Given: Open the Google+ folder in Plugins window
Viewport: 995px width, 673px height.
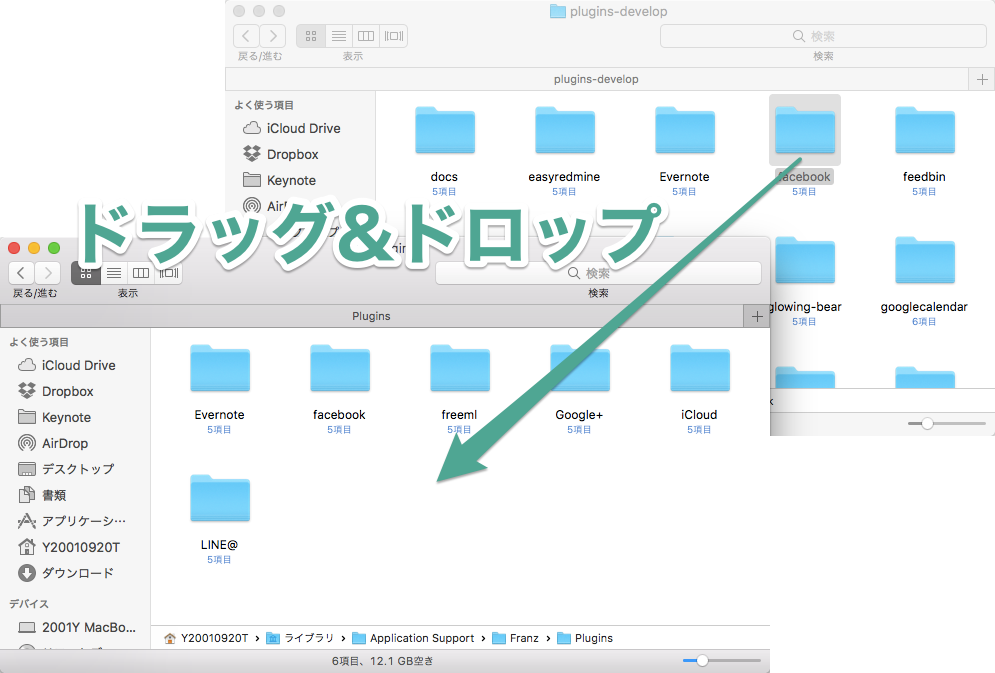Looking at the screenshot, I should coord(579,369).
